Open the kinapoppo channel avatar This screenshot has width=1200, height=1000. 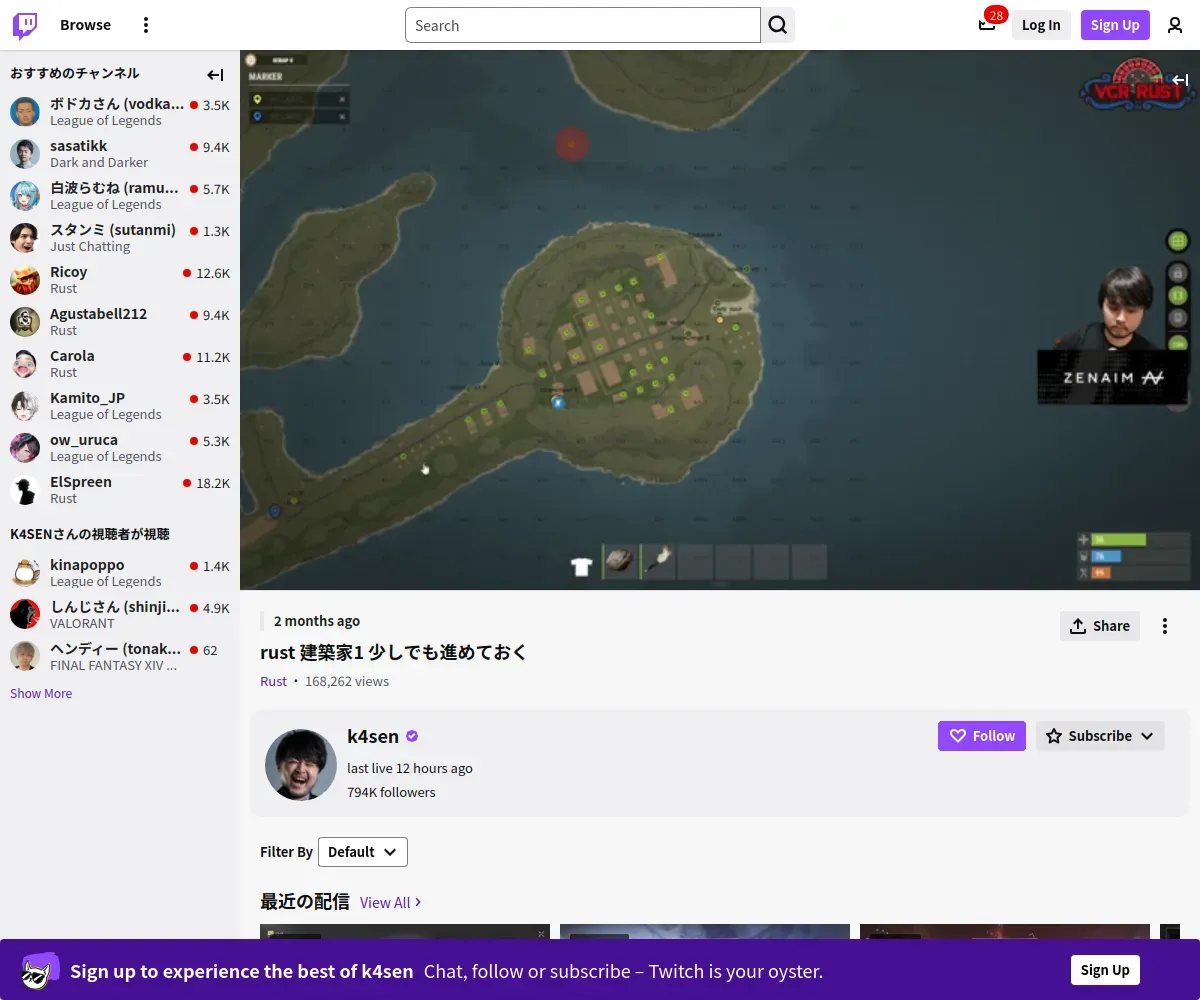tap(25, 573)
